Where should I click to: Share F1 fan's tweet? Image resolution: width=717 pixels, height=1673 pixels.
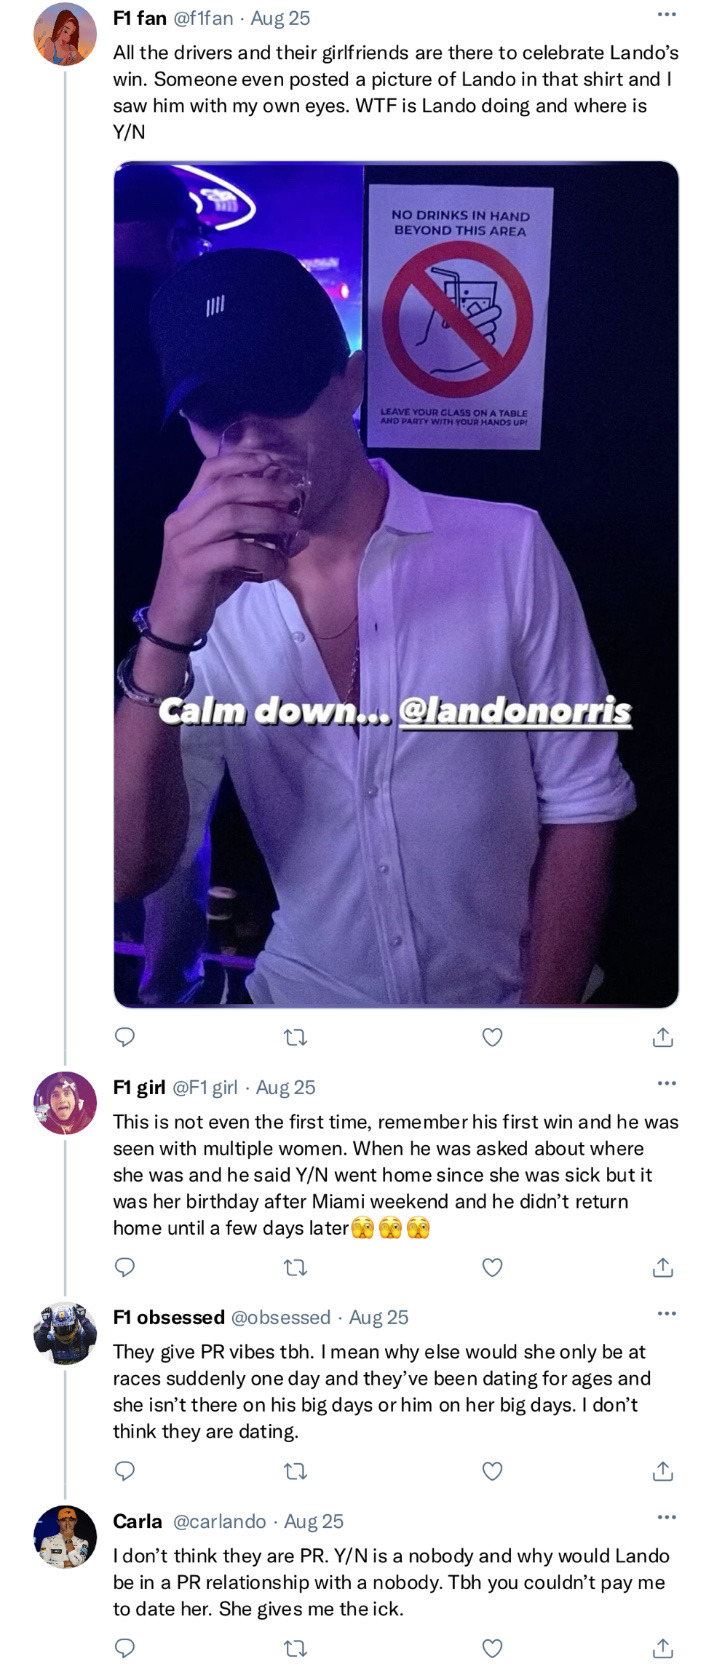(662, 1037)
